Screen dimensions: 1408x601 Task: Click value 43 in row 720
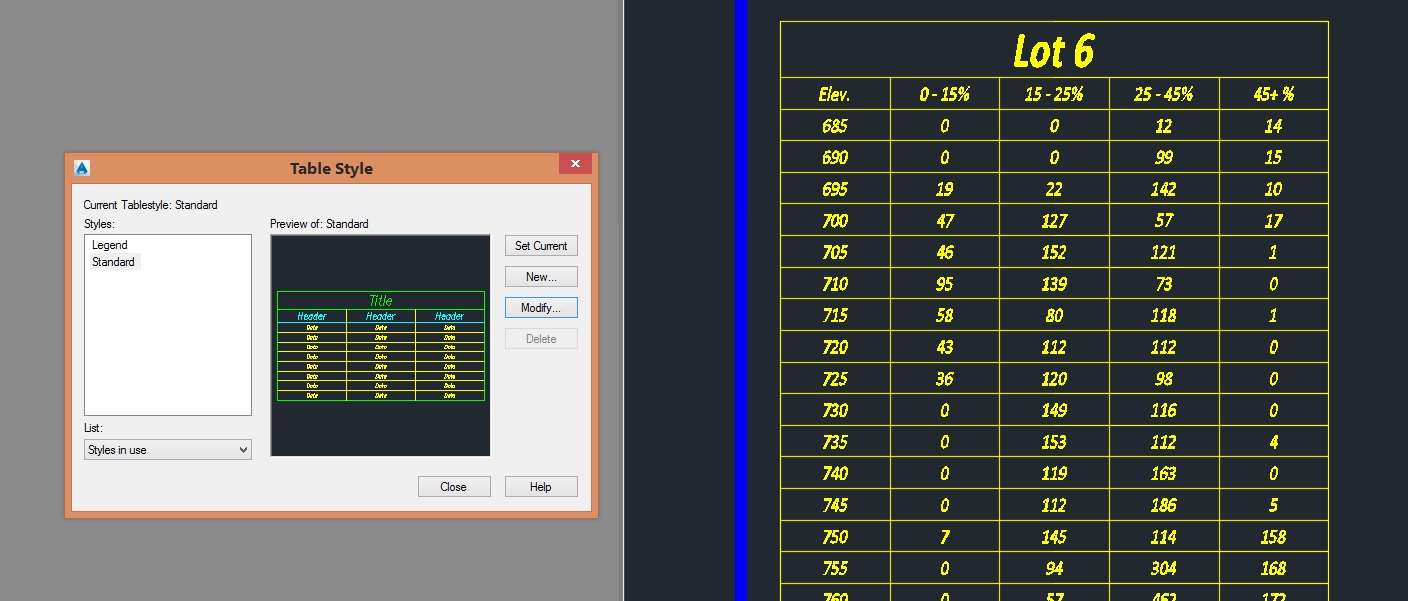click(x=945, y=347)
